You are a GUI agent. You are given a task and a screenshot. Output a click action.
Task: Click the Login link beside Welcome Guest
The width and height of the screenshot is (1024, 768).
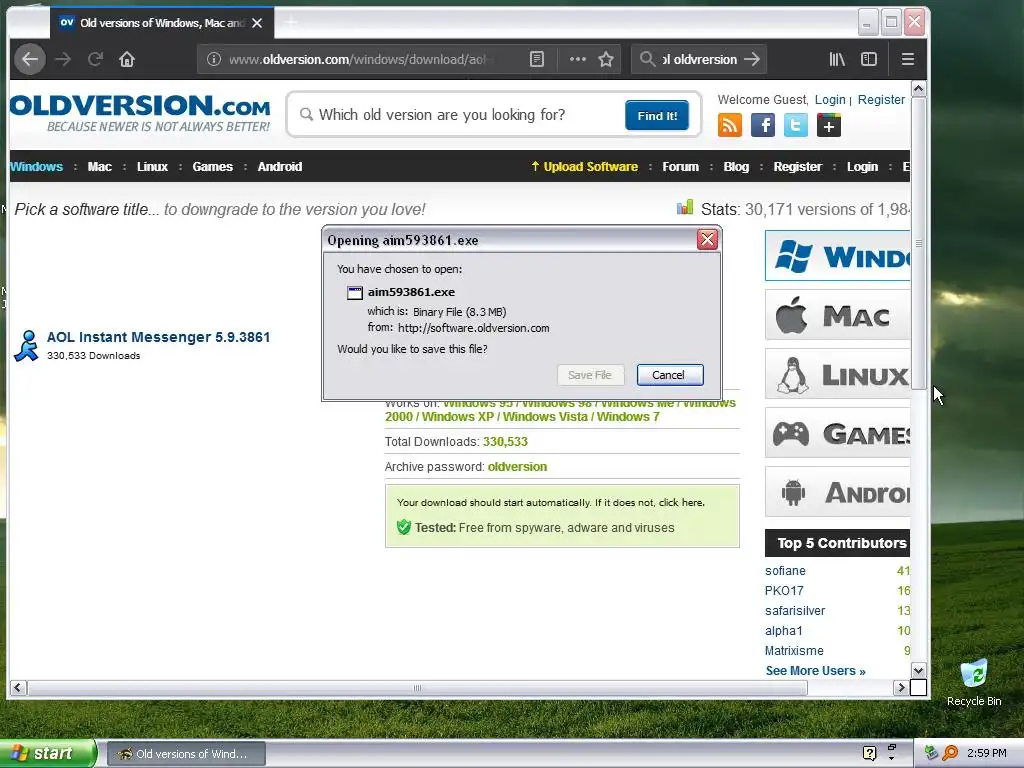(x=830, y=99)
